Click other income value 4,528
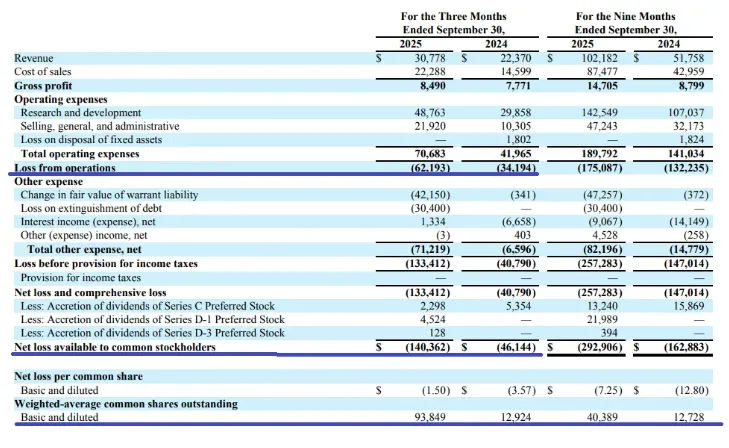729x448 pixels. [x=605, y=235]
